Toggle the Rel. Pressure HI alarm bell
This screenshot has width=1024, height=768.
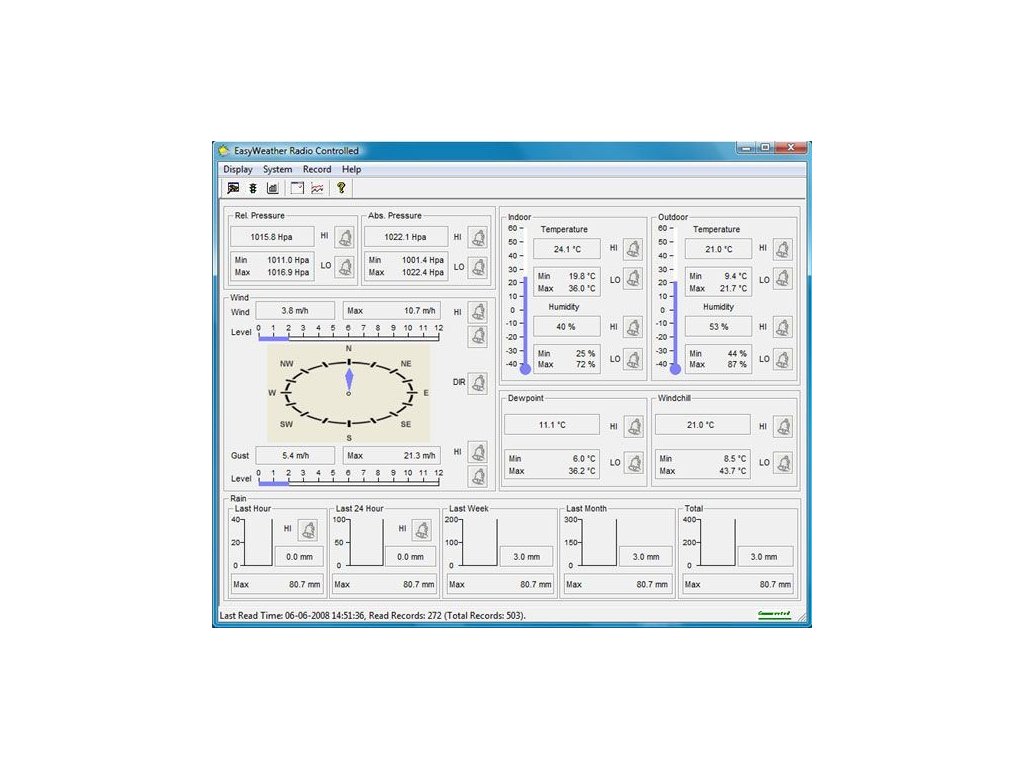coord(345,237)
